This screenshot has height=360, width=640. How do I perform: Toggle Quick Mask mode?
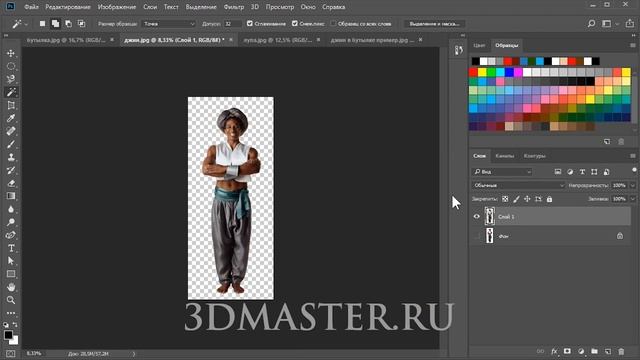coord(11,353)
